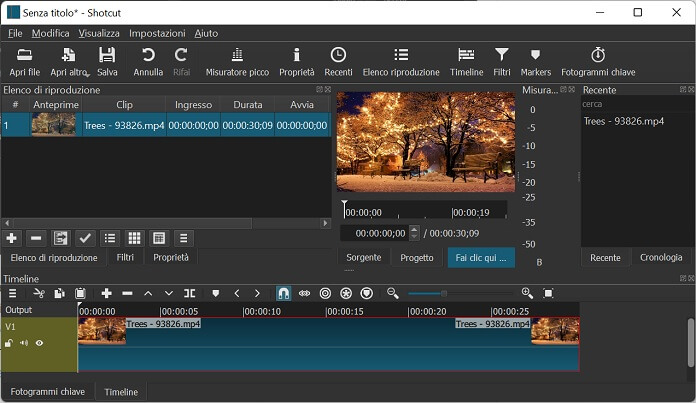
Task: Click the Fai clic qui button
Action: pos(481,257)
